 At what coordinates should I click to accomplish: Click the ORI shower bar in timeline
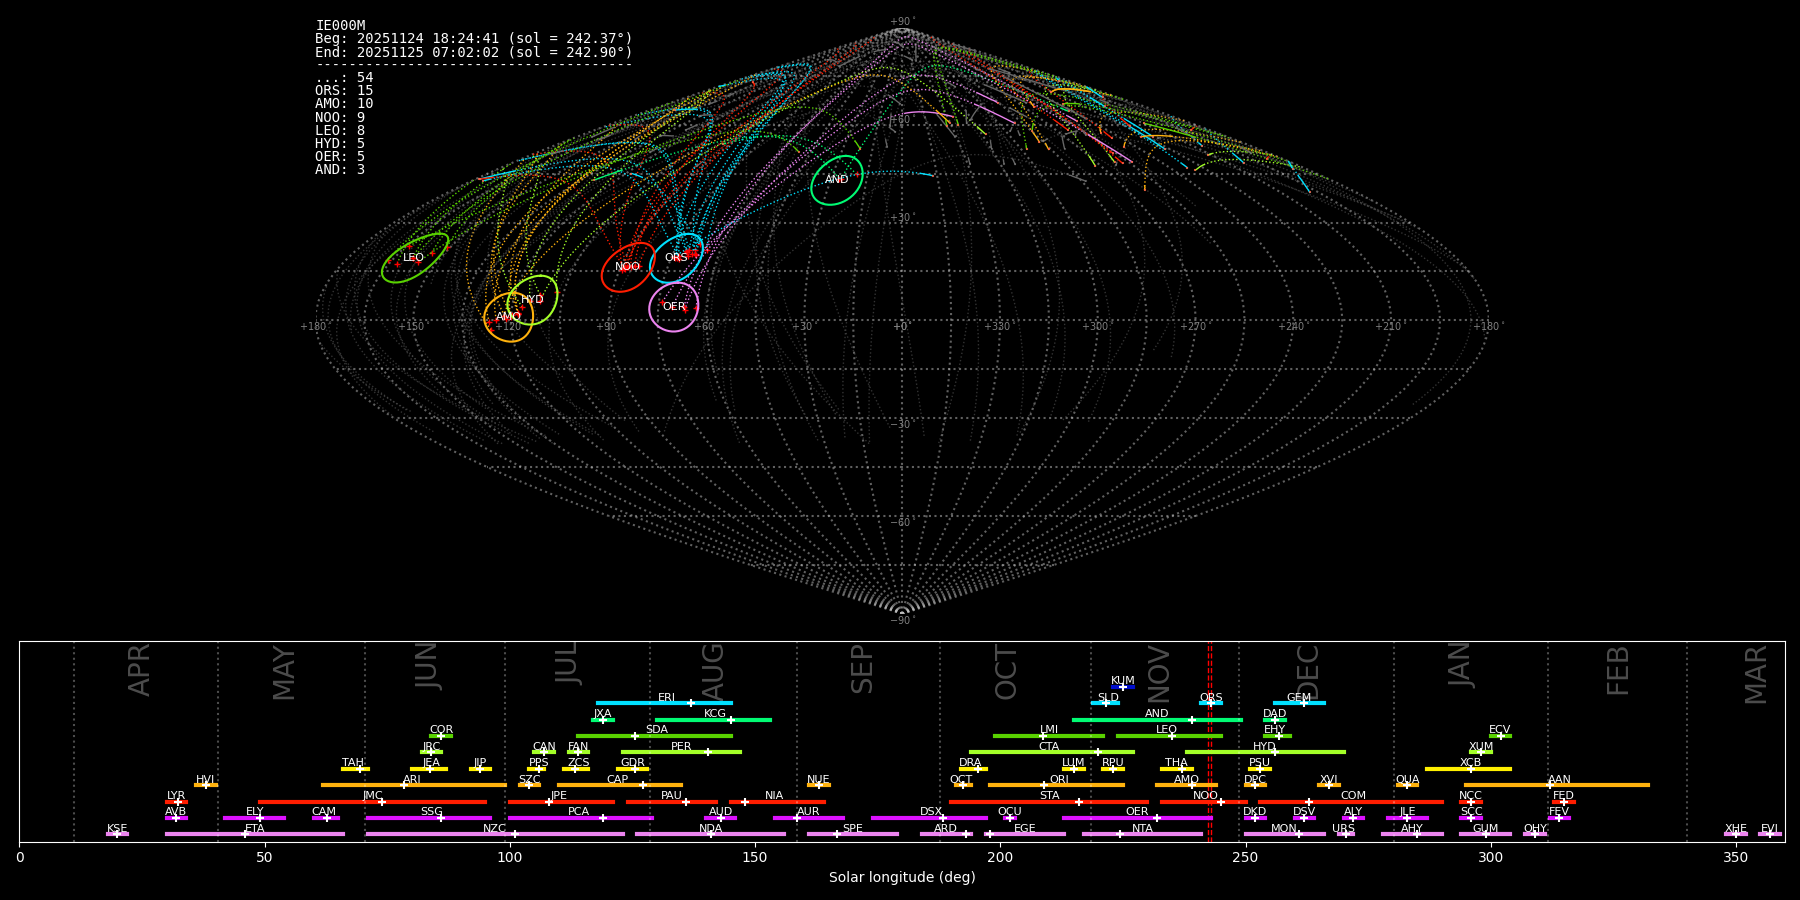pos(1056,785)
